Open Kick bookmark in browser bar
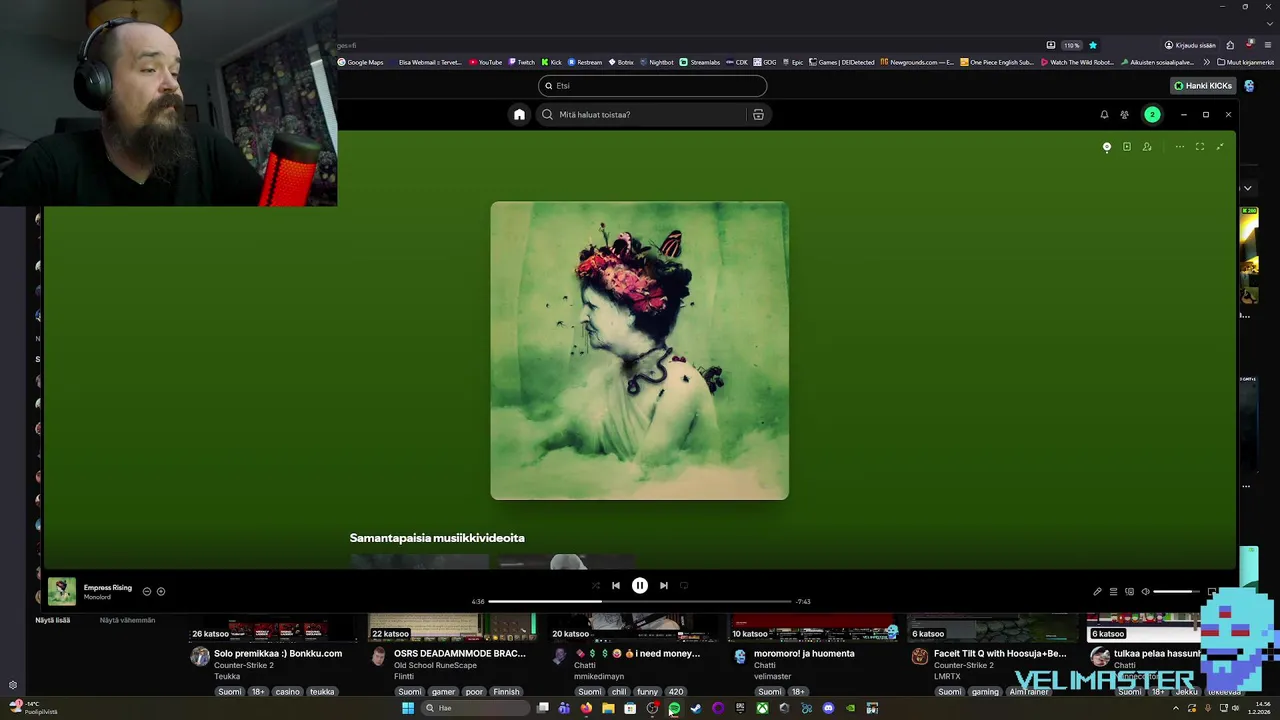 coord(551,62)
